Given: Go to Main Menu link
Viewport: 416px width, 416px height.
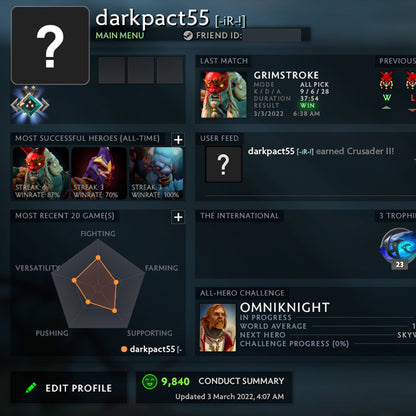Looking at the screenshot, I should pos(120,35).
